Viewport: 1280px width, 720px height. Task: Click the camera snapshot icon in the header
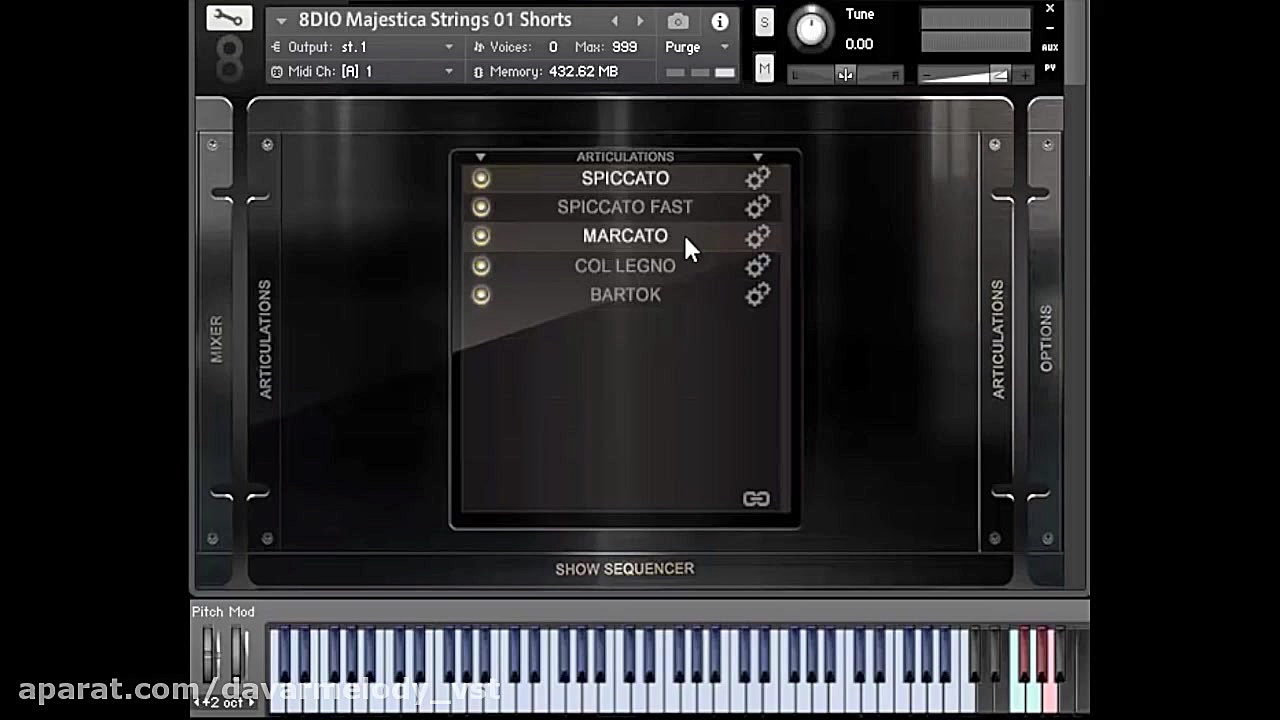[678, 19]
